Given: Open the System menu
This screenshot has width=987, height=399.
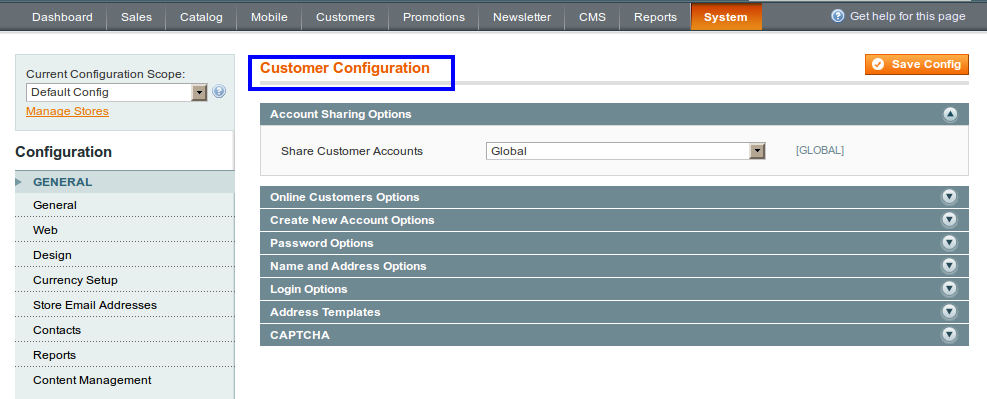Looking at the screenshot, I should click(726, 17).
